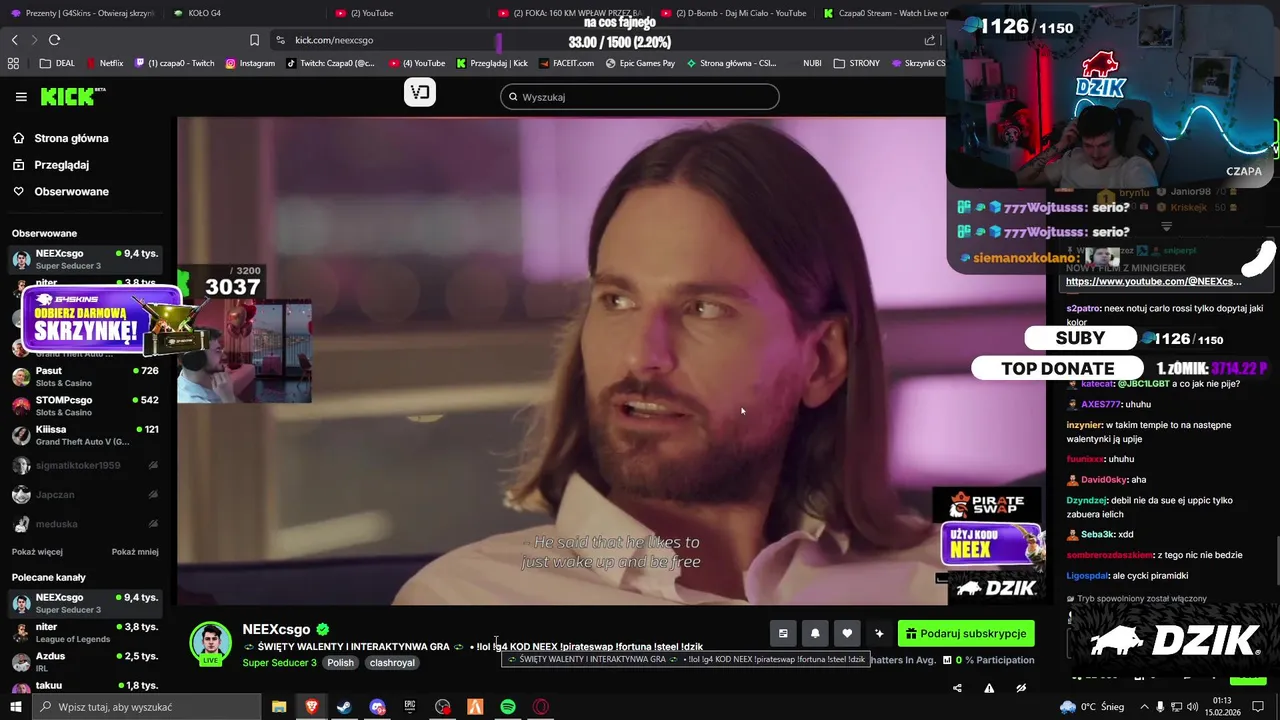The height and width of the screenshot is (720, 1280).
Task: Open Spotify from the taskbar
Action: click(508, 707)
